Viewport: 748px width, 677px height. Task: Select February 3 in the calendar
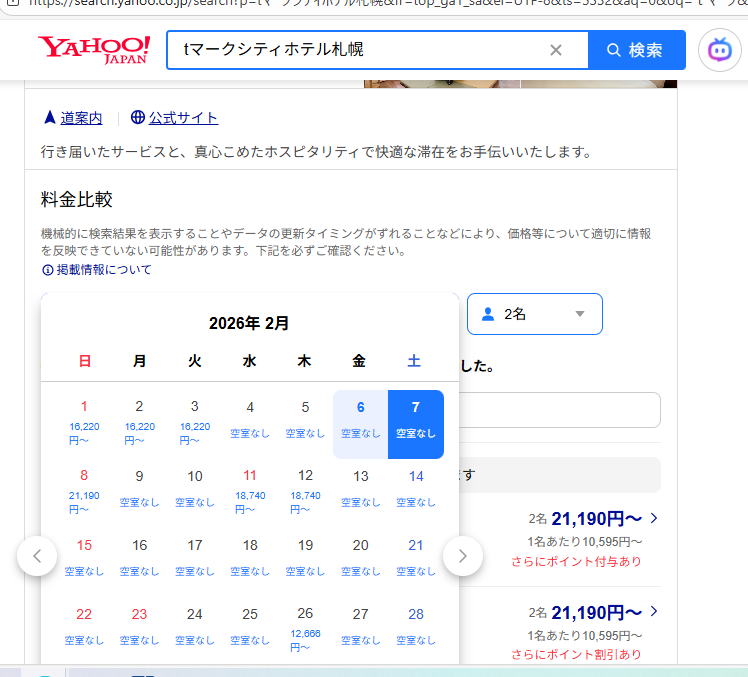click(195, 424)
